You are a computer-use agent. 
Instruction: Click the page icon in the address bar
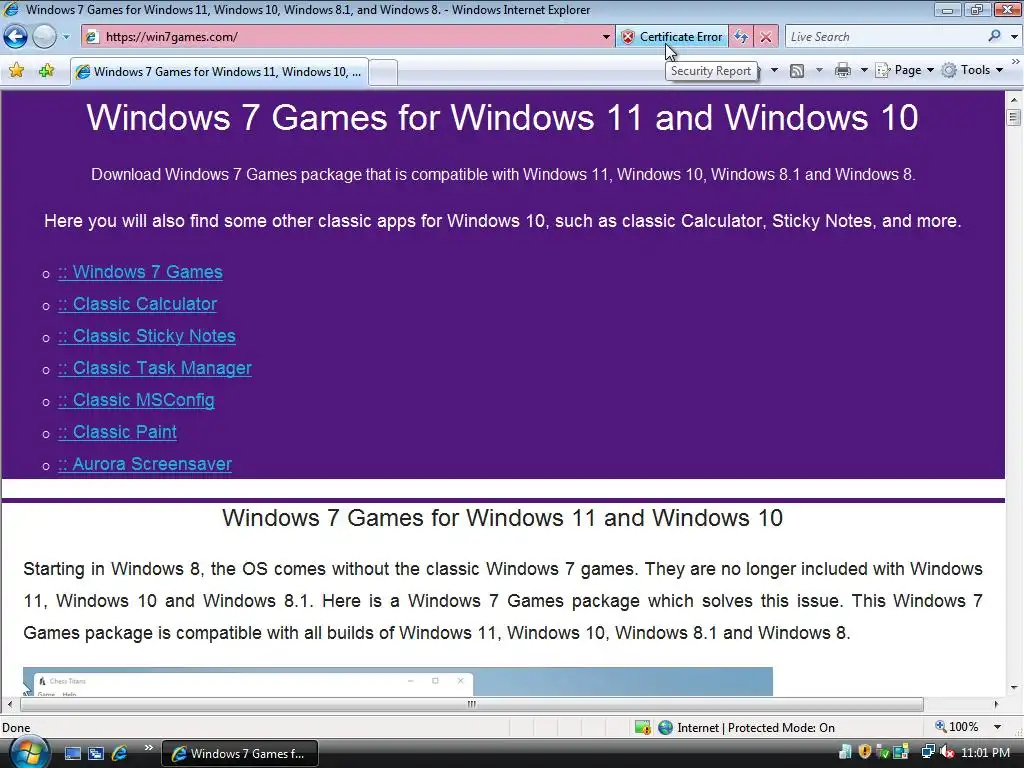pos(92,37)
